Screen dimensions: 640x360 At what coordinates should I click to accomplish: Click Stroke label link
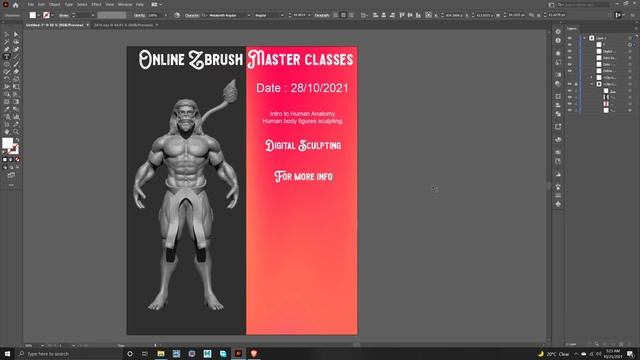[x=64, y=15]
